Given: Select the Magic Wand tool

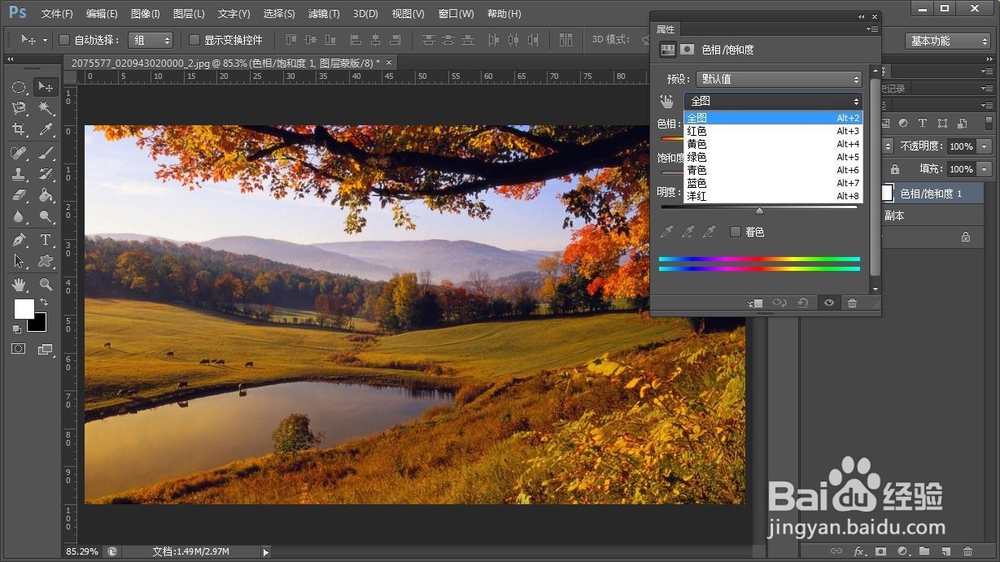Looking at the screenshot, I should (x=45, y=108).
